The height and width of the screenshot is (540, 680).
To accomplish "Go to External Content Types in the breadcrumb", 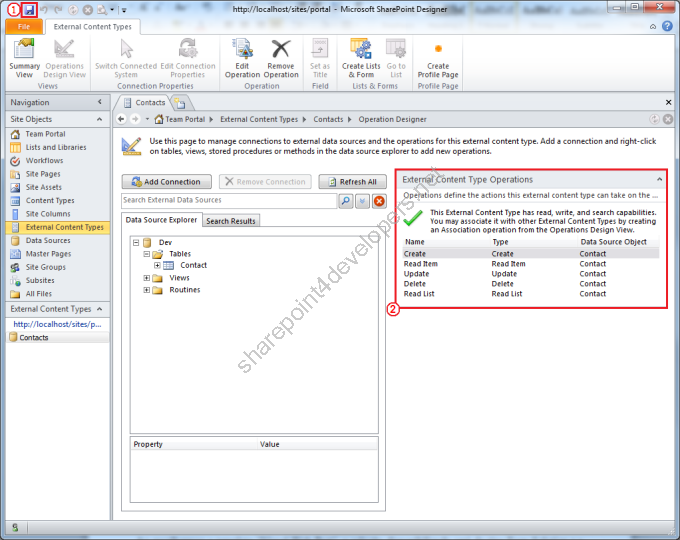I will click(x=259, y=119).
